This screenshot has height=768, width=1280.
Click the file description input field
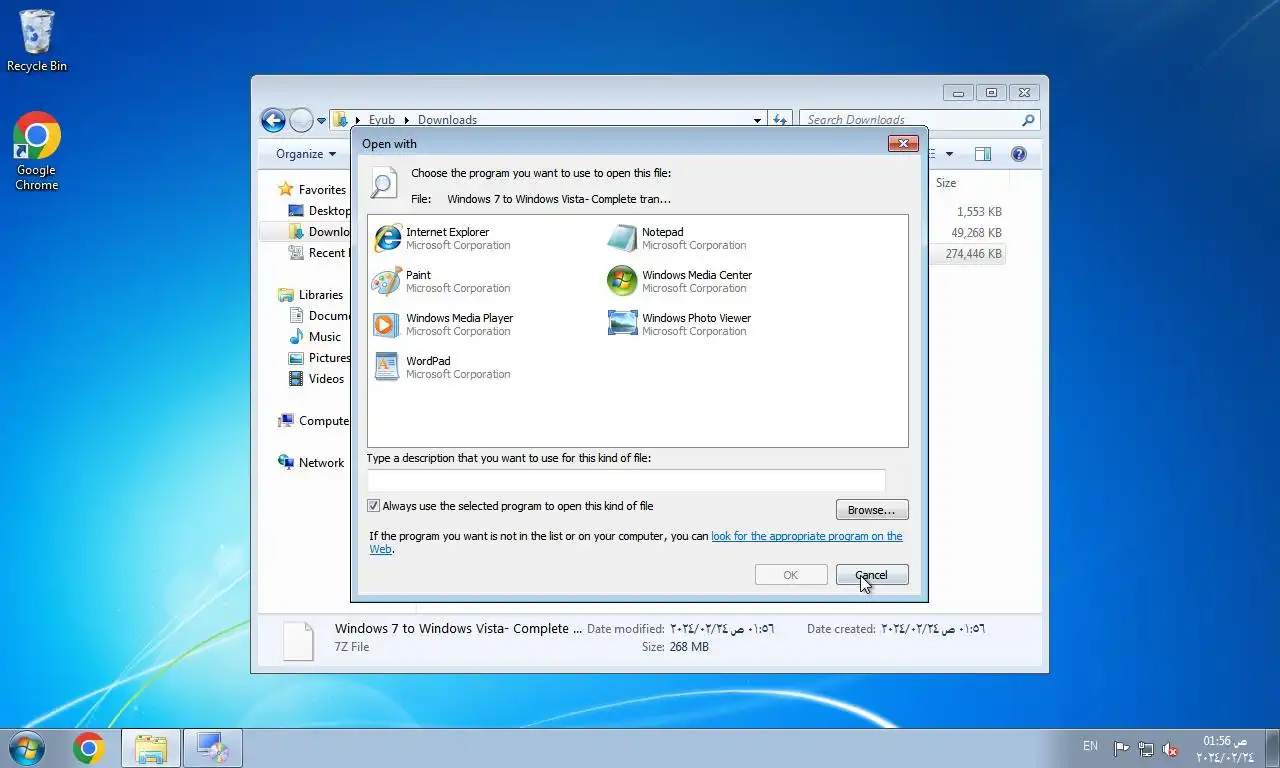click(626, 481)
